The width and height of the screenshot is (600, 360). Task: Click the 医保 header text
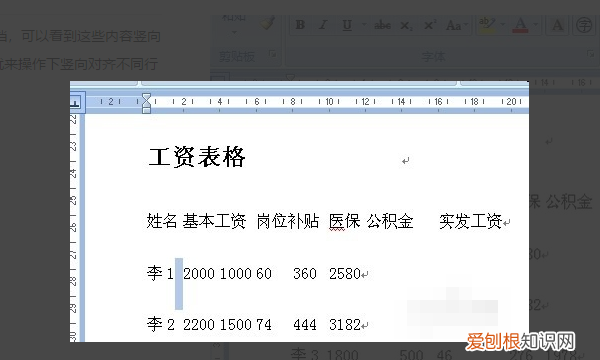pos(344,221)
